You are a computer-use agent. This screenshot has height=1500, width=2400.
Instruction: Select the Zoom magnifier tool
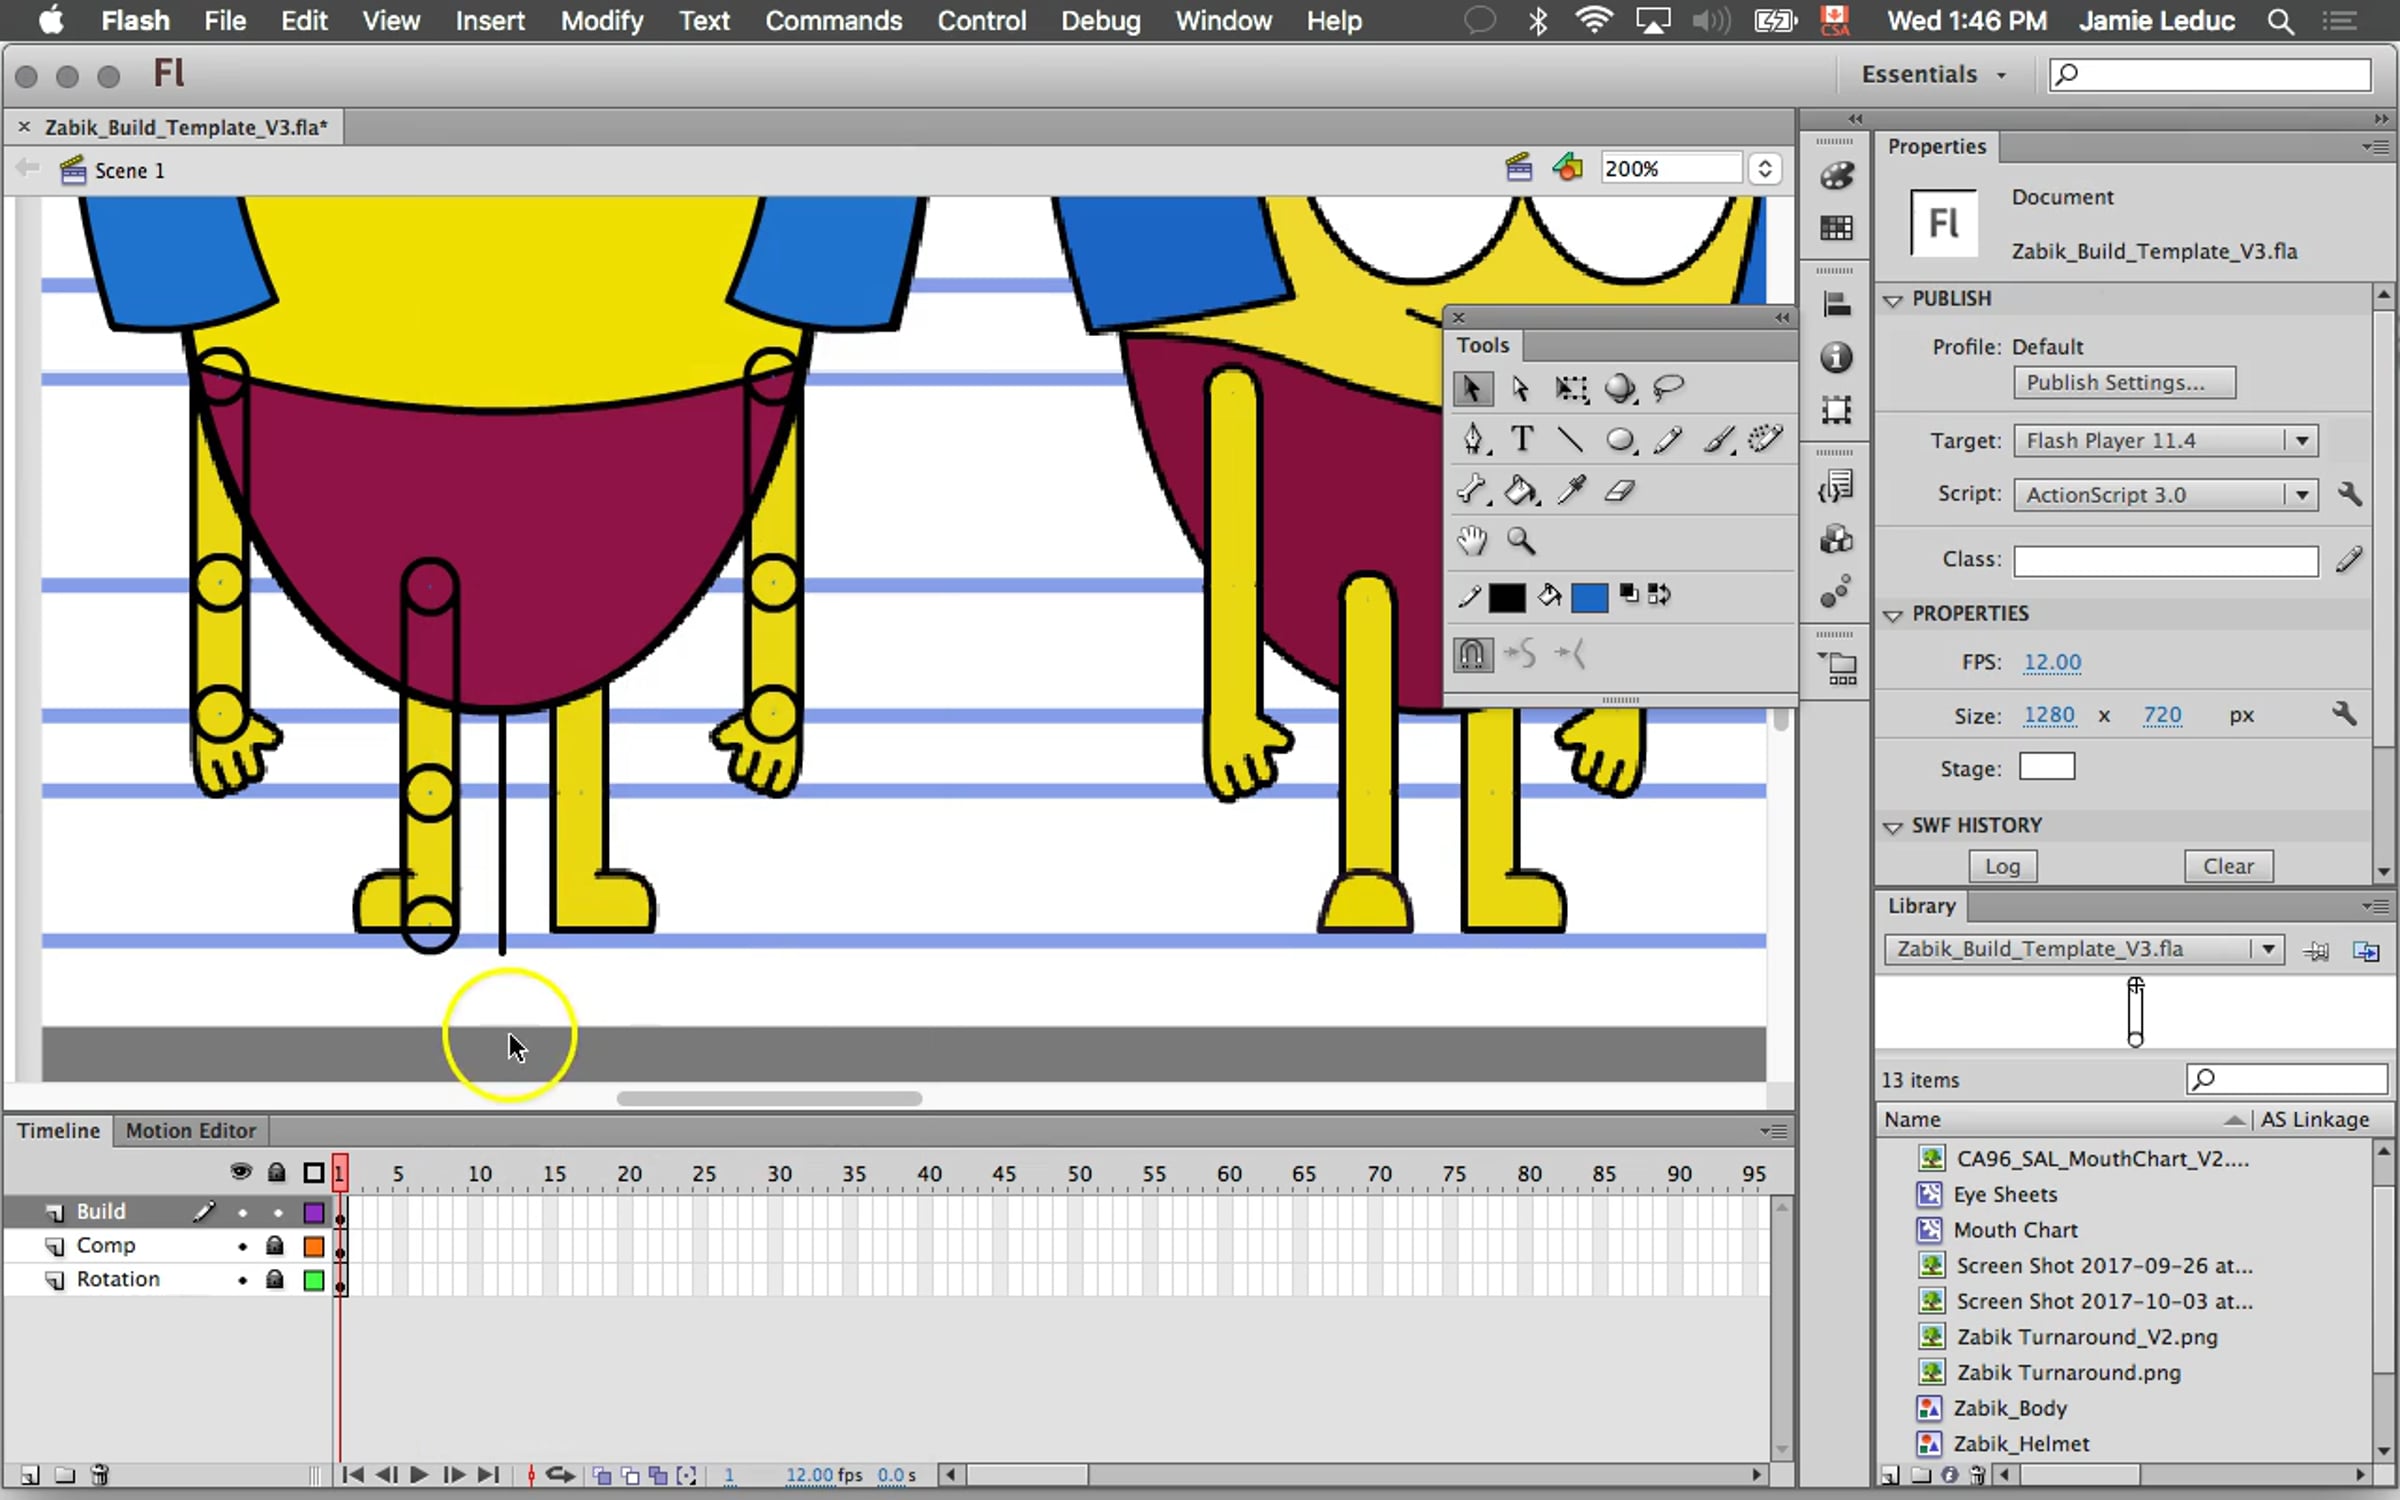1521,541
